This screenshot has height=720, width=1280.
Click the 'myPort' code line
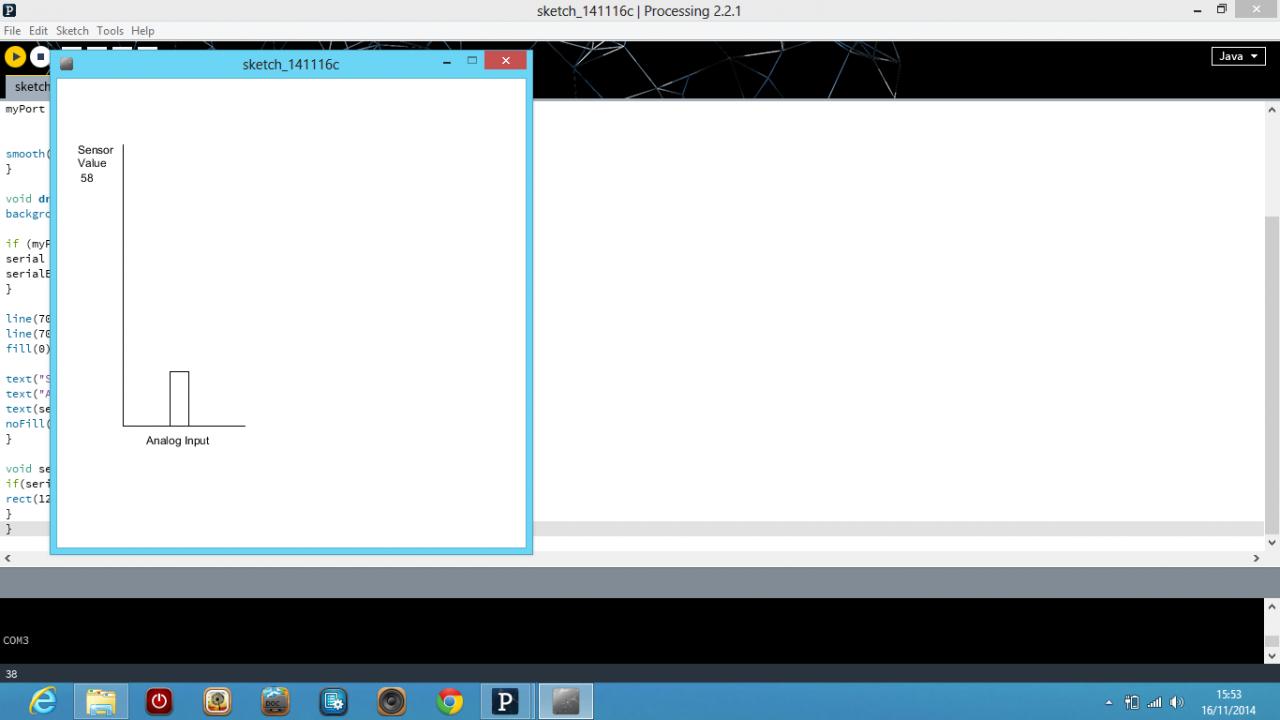tap(25, 109)
